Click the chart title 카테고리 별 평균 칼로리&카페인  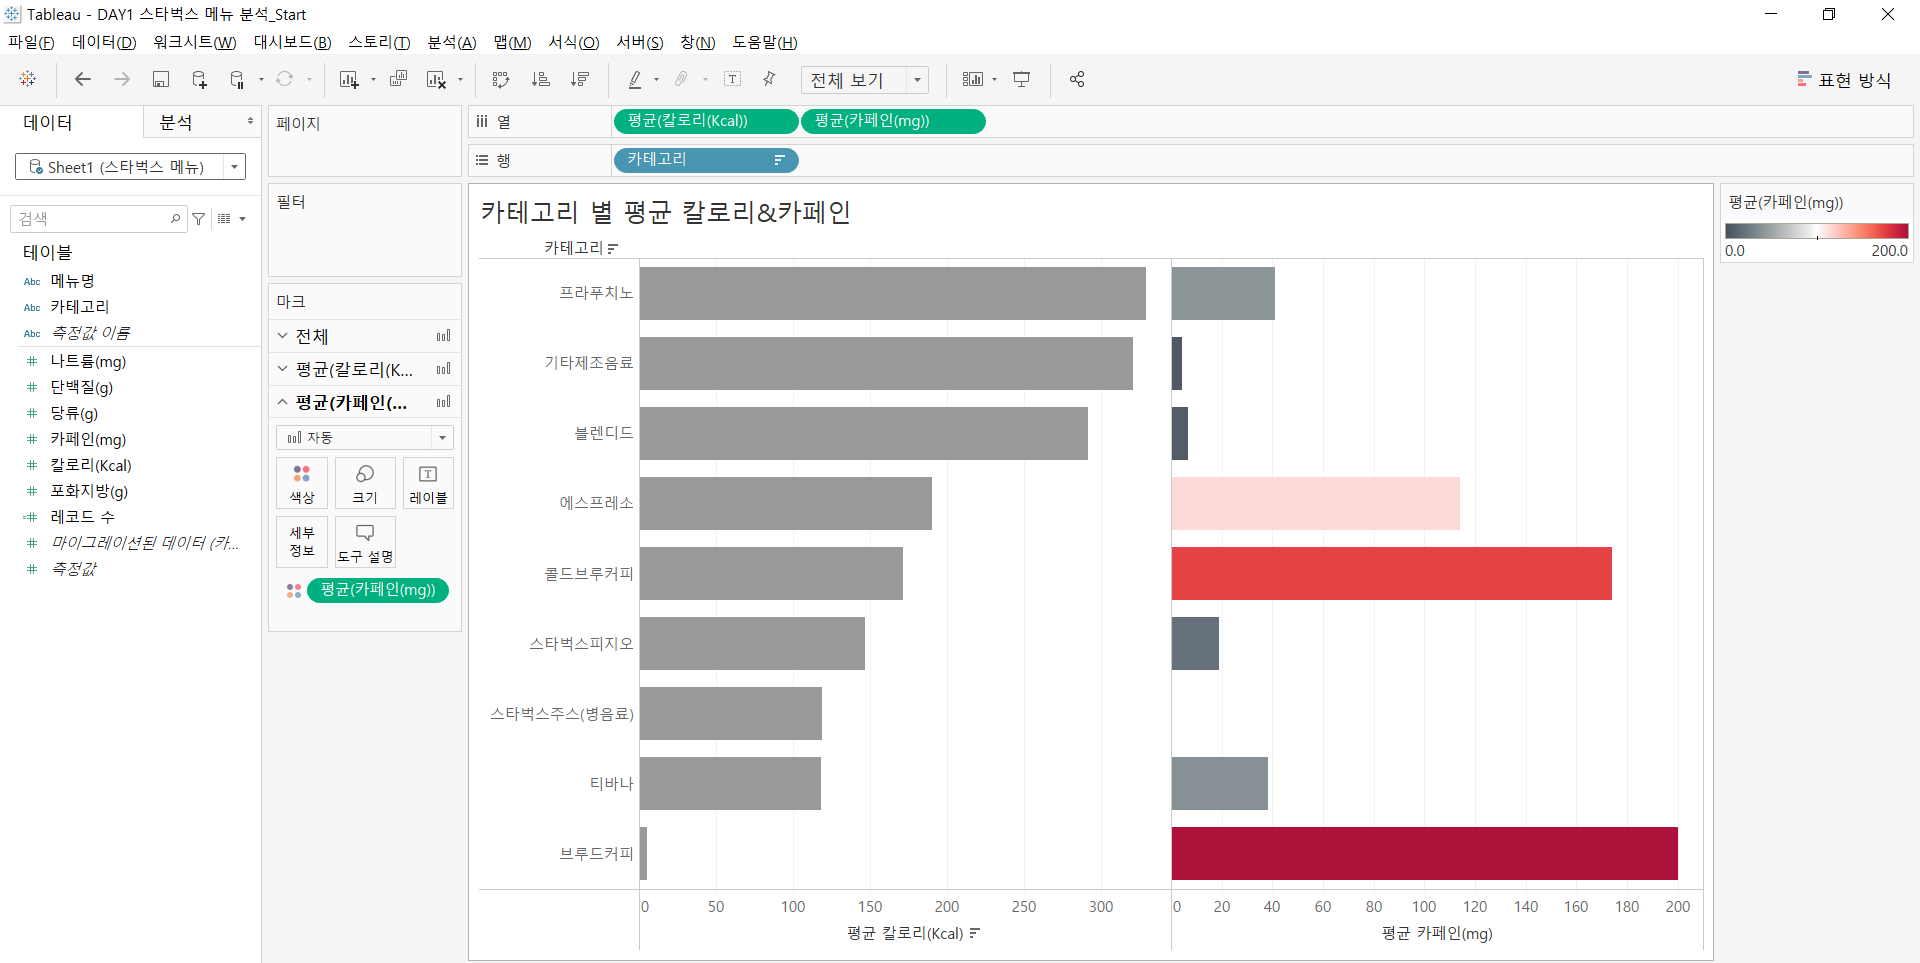(x=665, y=212)
